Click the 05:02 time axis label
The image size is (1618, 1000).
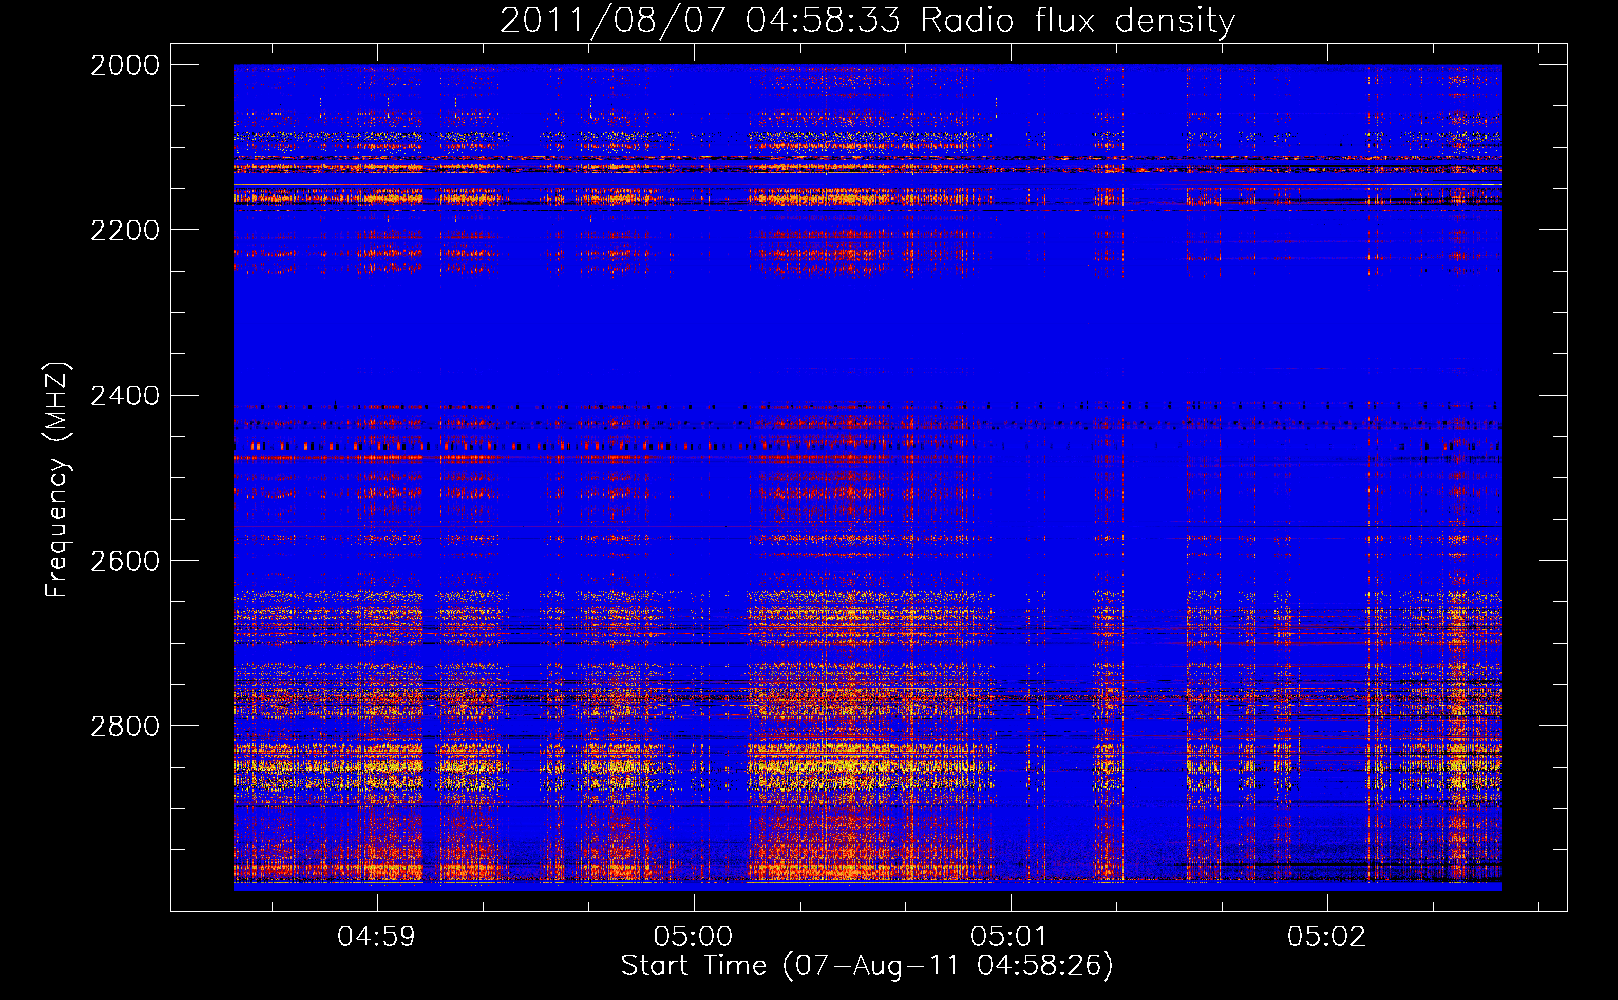[x=1326, y=937]
